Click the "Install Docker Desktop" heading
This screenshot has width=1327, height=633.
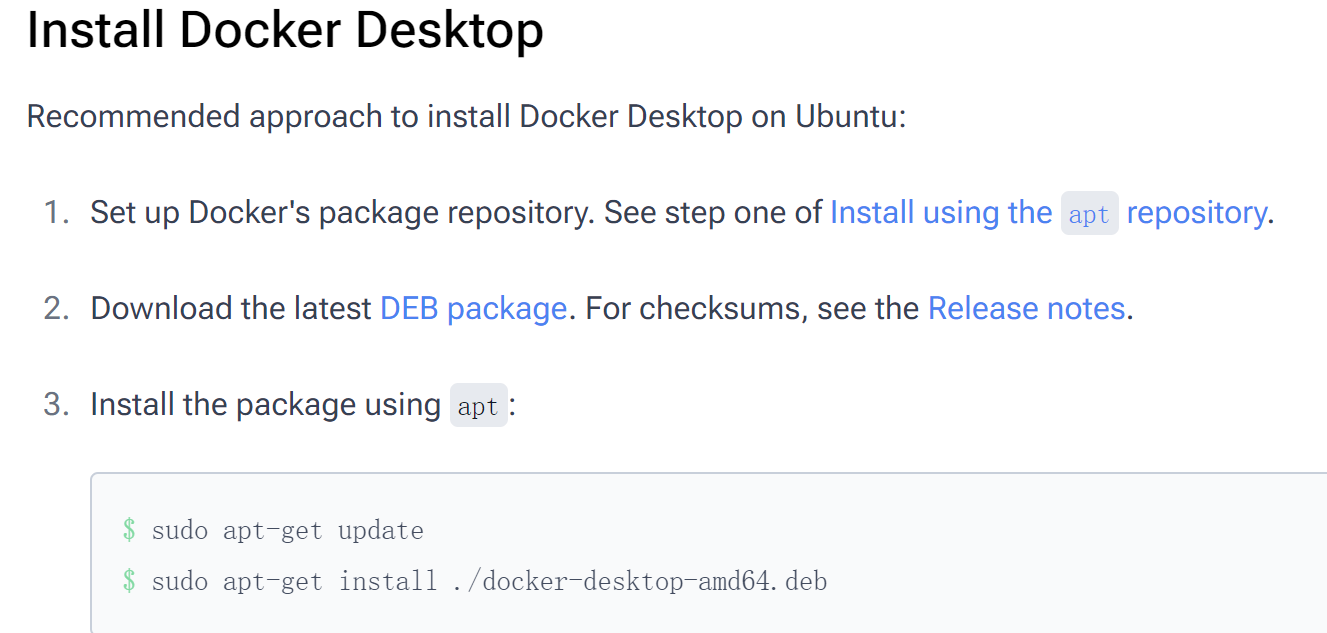(x=285, y=31)
